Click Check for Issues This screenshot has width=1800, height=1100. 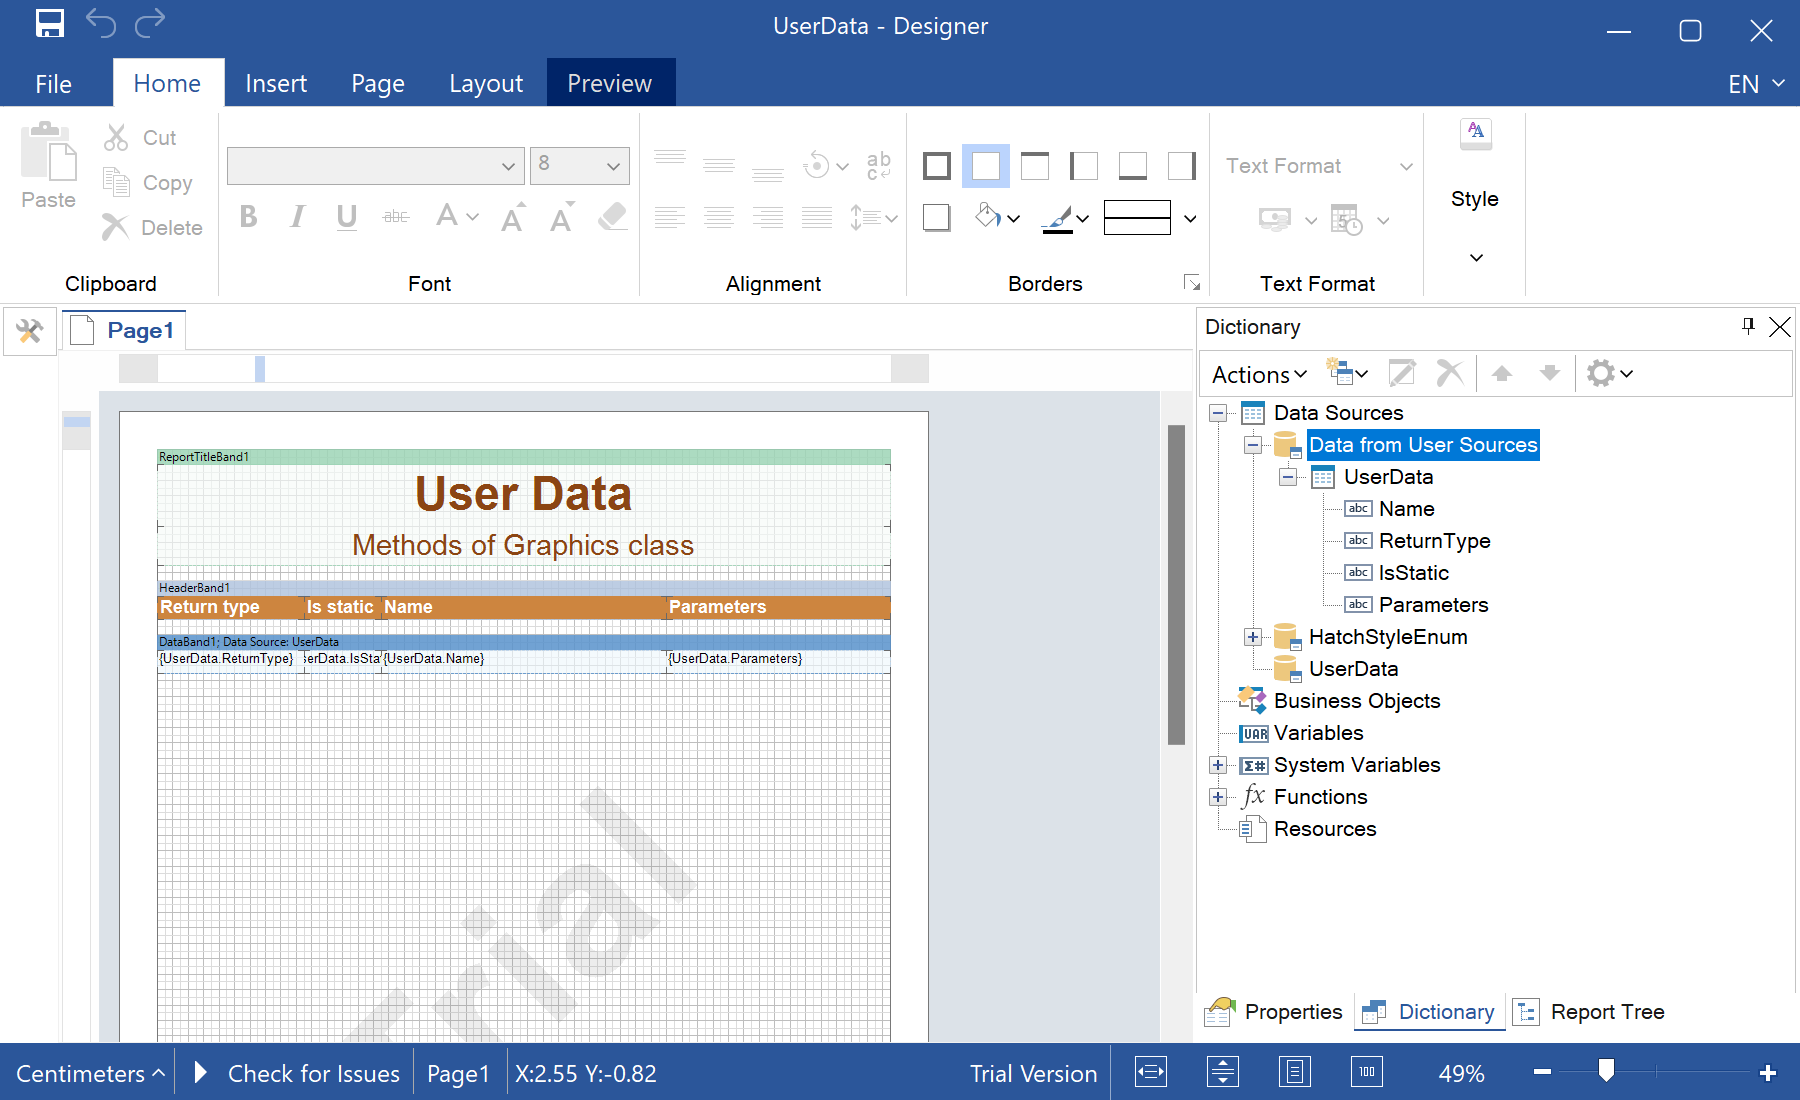point(297,1073)
